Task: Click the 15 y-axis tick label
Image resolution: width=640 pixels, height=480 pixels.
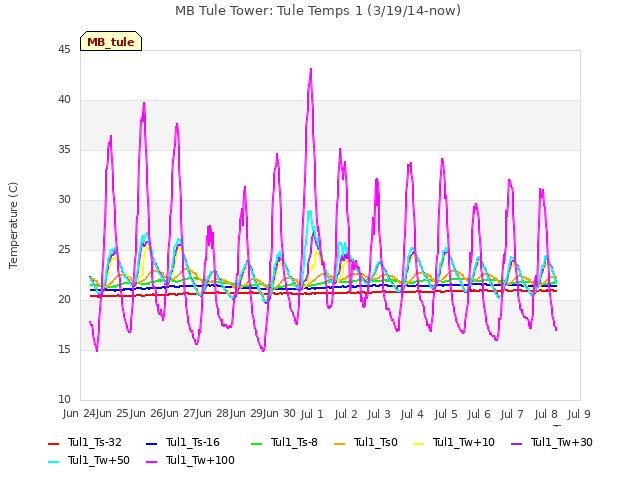Action: tap(64, 350)
